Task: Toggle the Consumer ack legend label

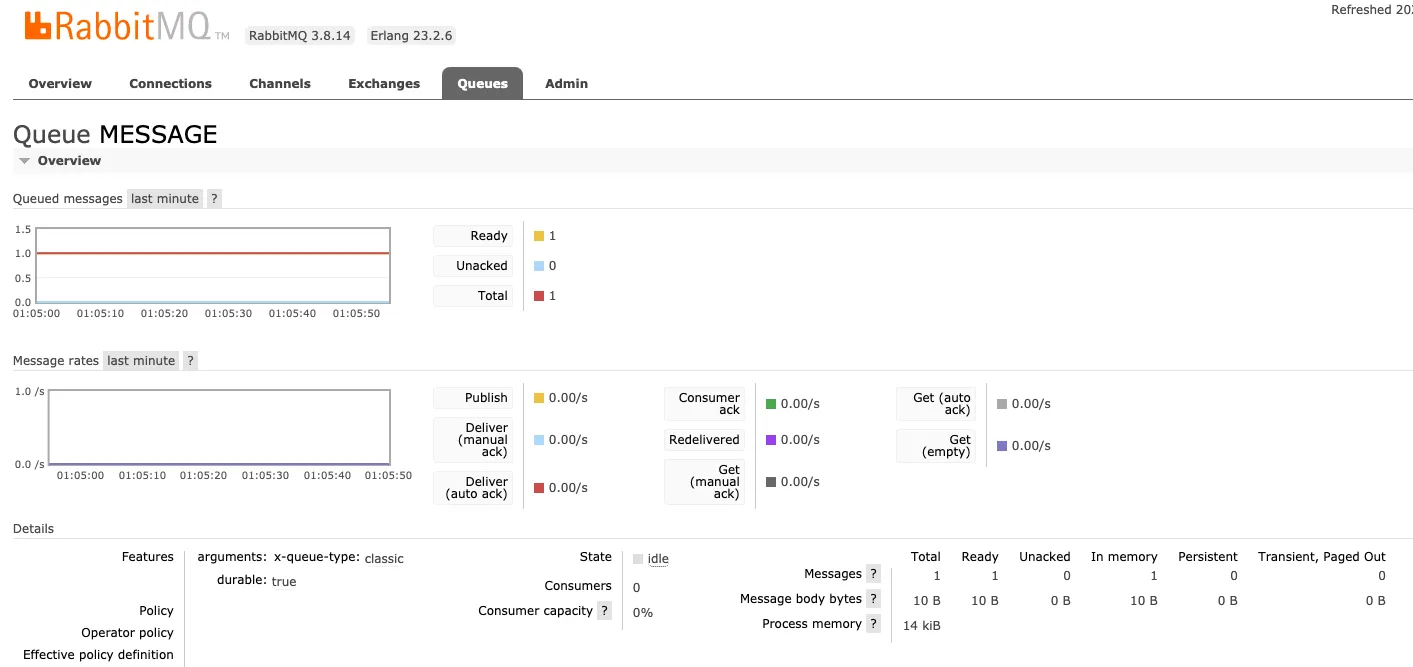Action: point(705,404)
